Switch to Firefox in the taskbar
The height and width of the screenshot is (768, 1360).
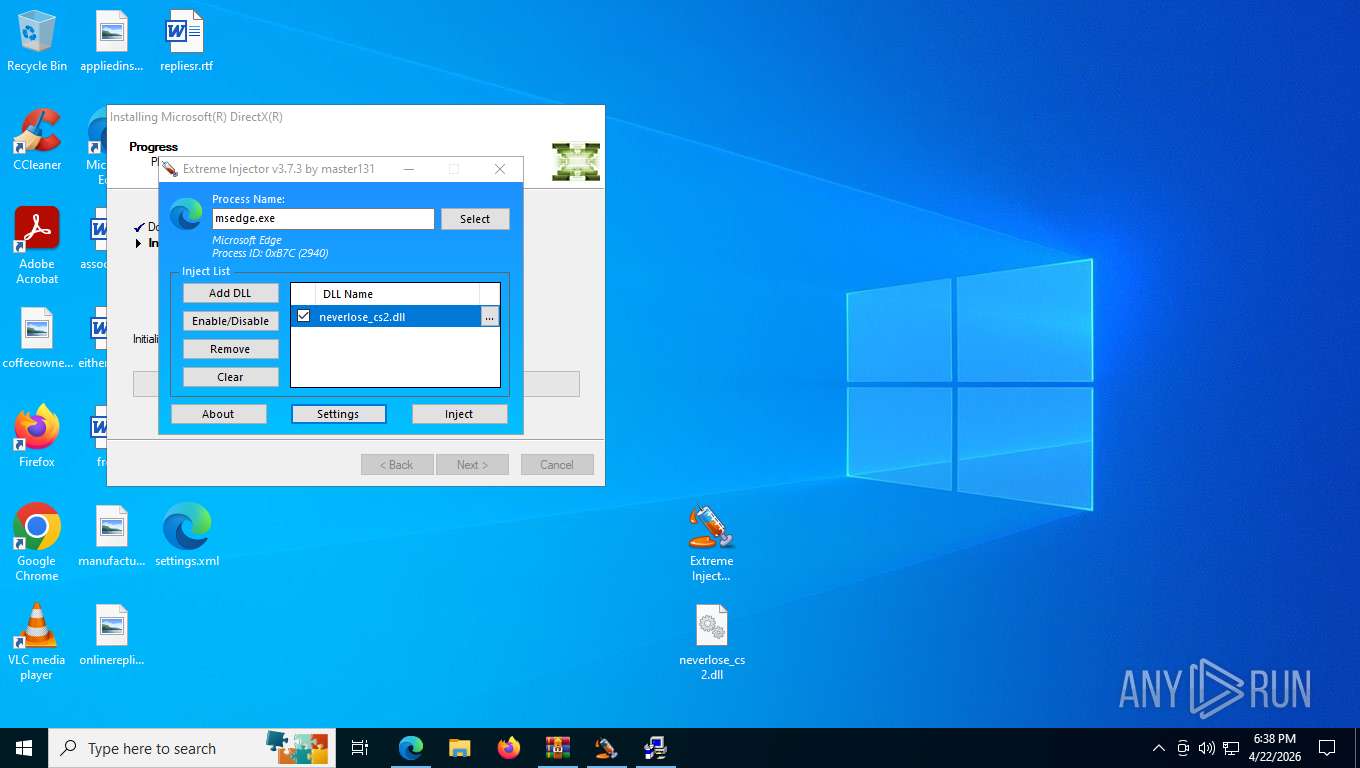tap(509, 748)
